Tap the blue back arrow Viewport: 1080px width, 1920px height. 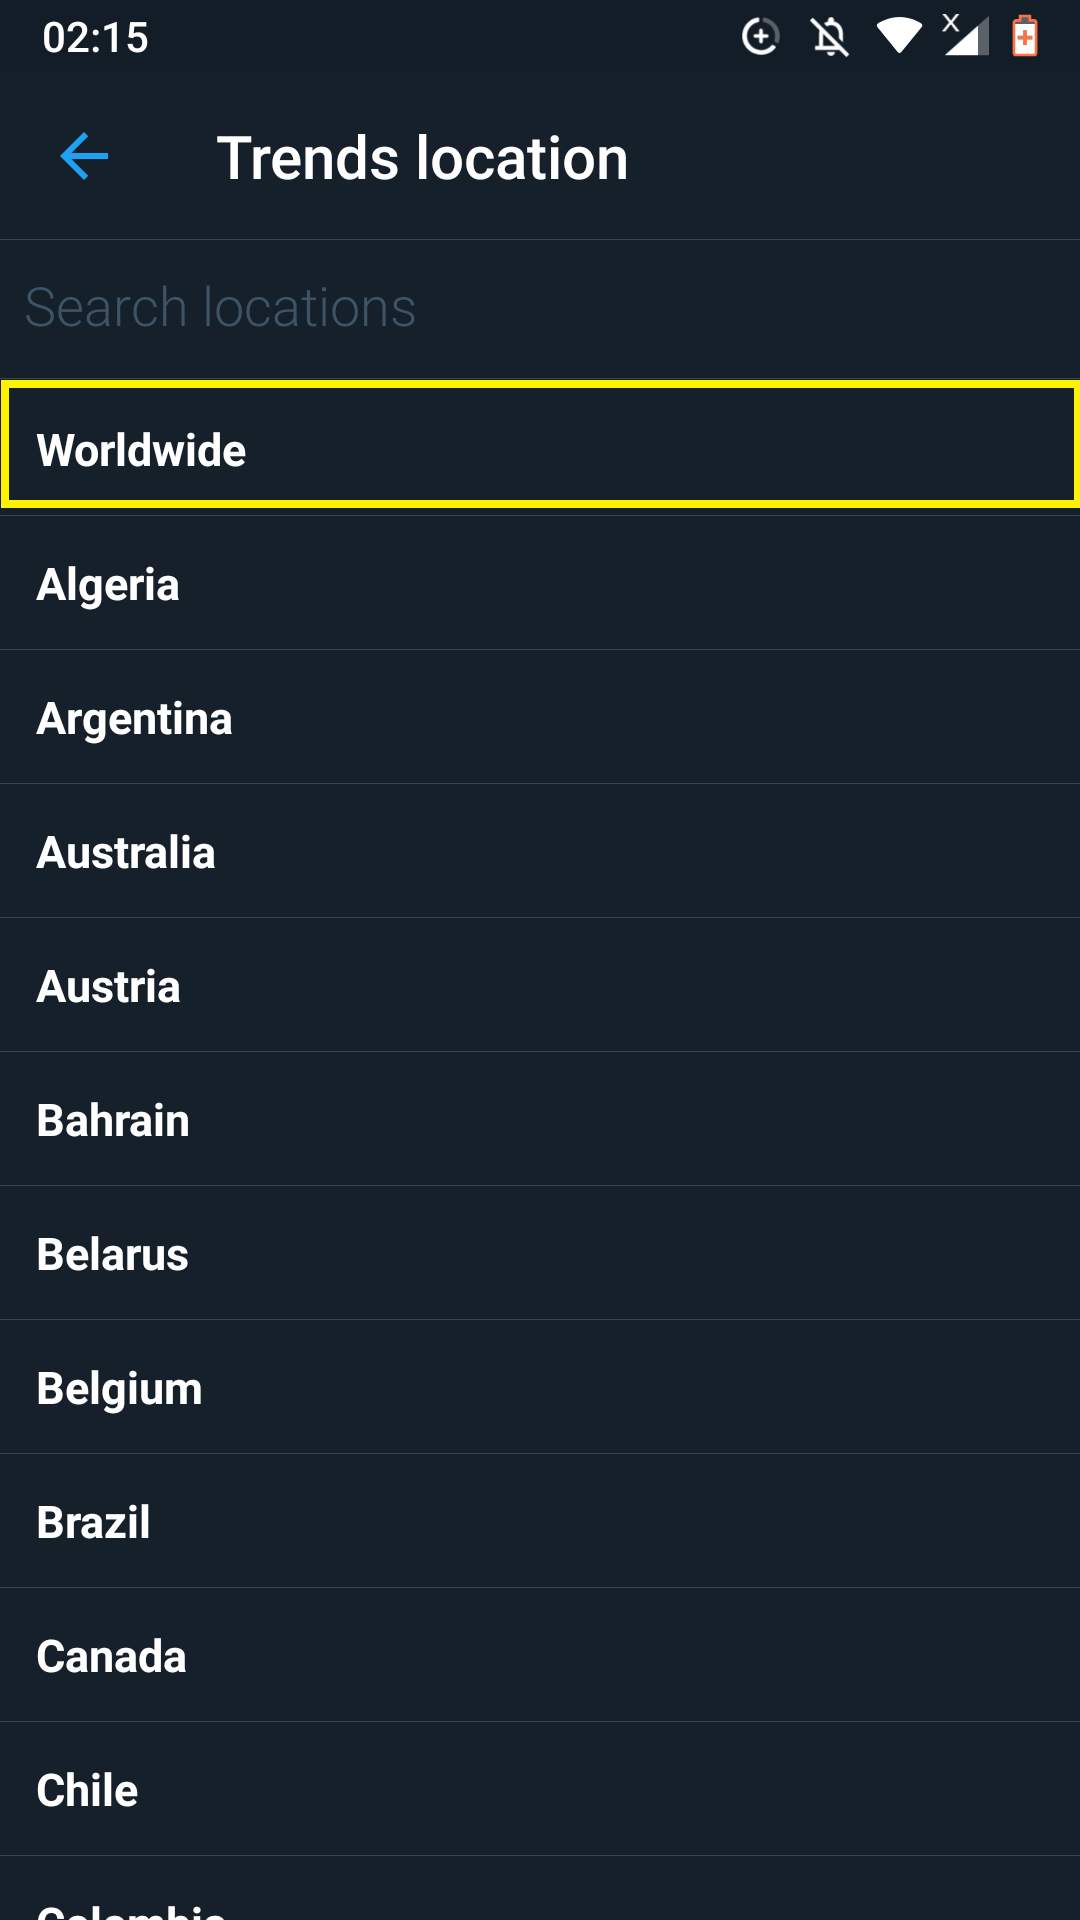pyautogui.click(x=84, y=157)
